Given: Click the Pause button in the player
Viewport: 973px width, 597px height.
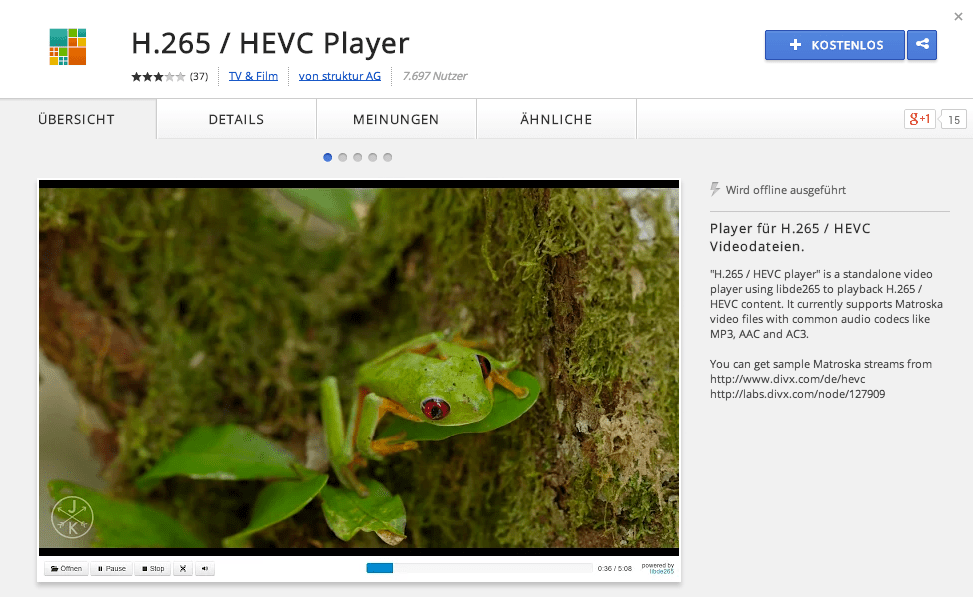Looking at the screenshot, I should (x=112, y=568).
